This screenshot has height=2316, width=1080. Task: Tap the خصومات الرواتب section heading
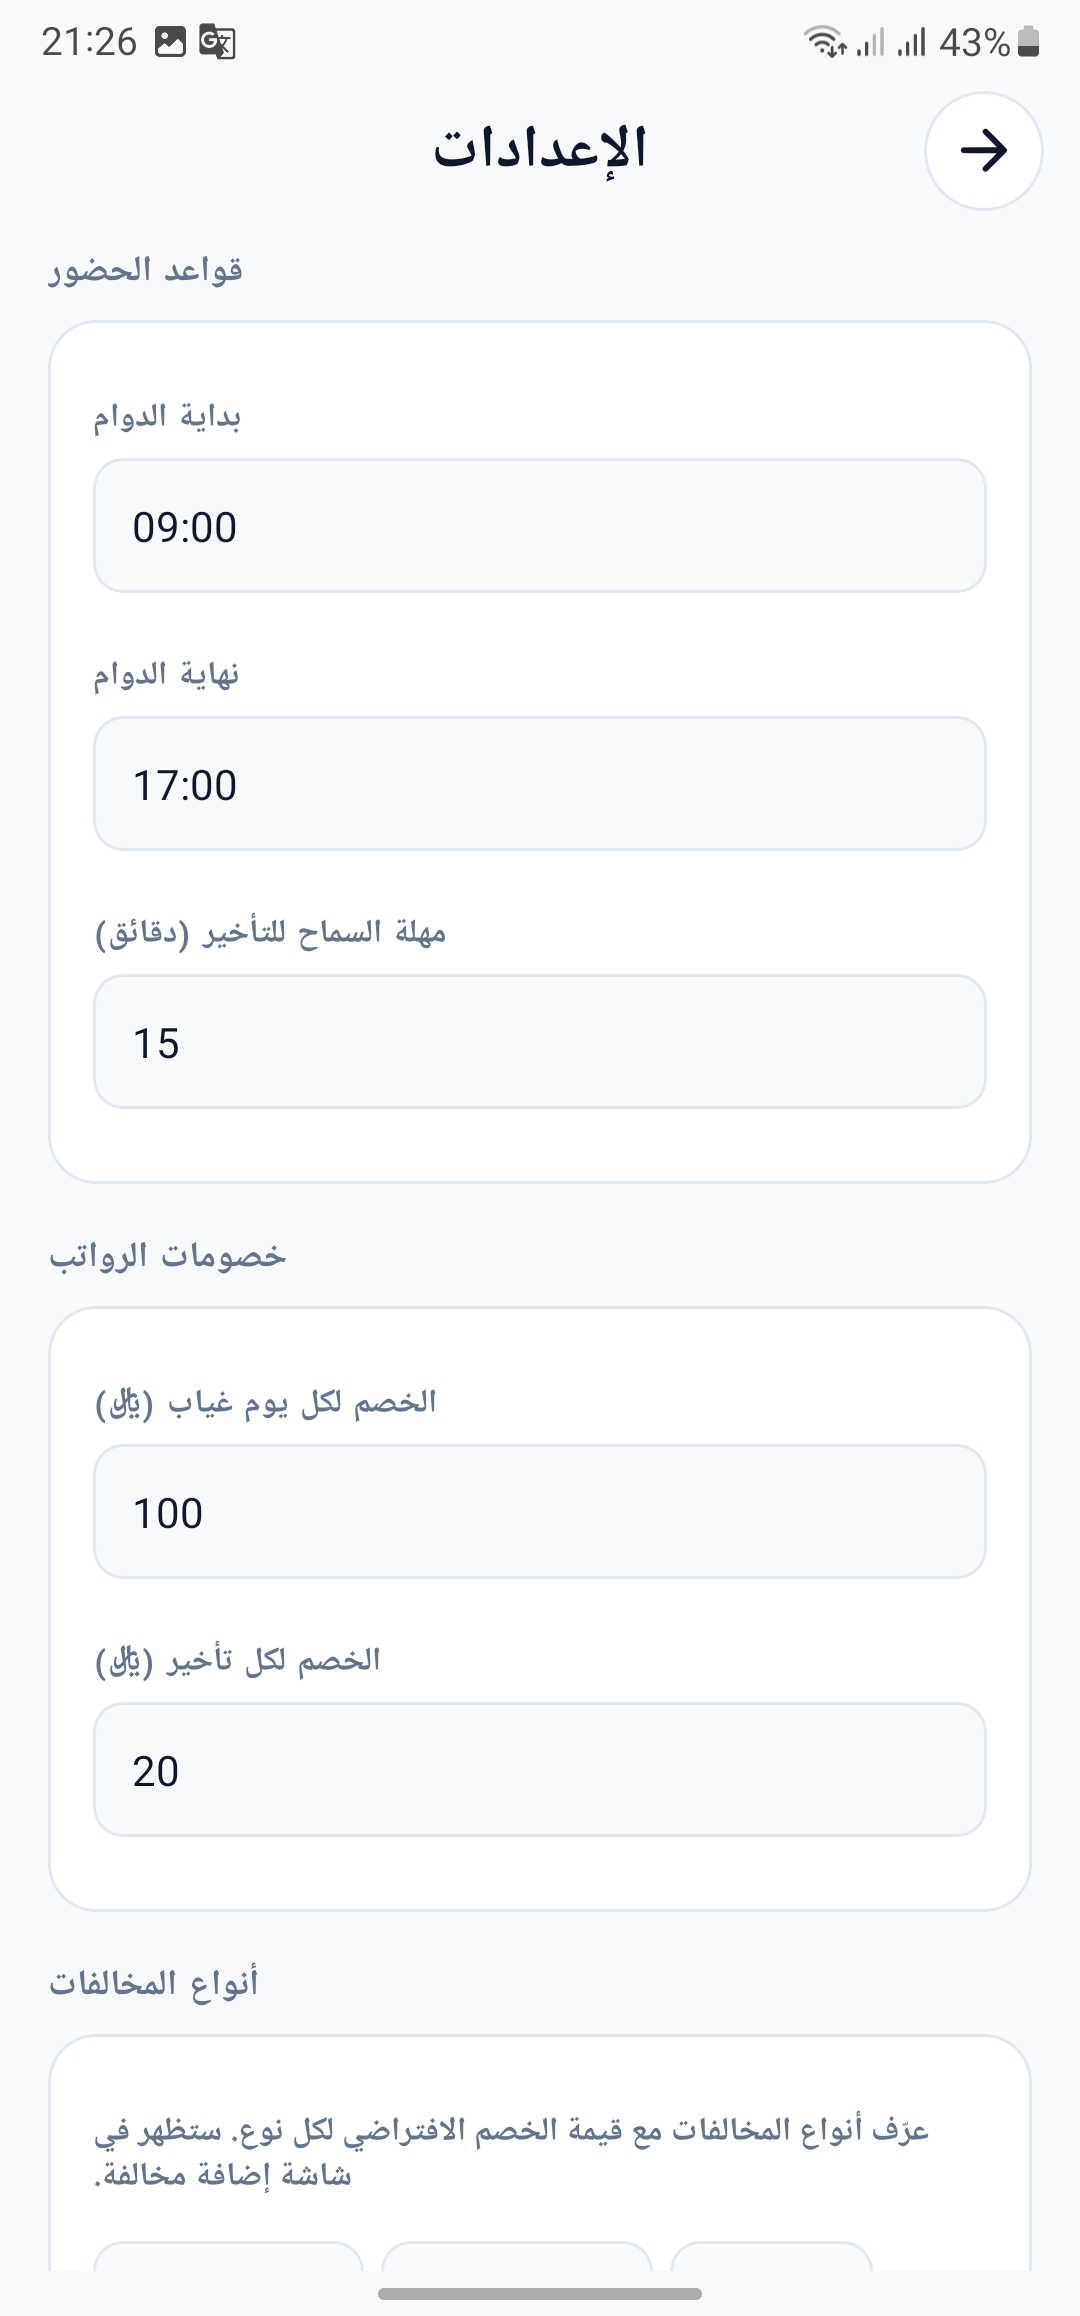coord(168,1256)
